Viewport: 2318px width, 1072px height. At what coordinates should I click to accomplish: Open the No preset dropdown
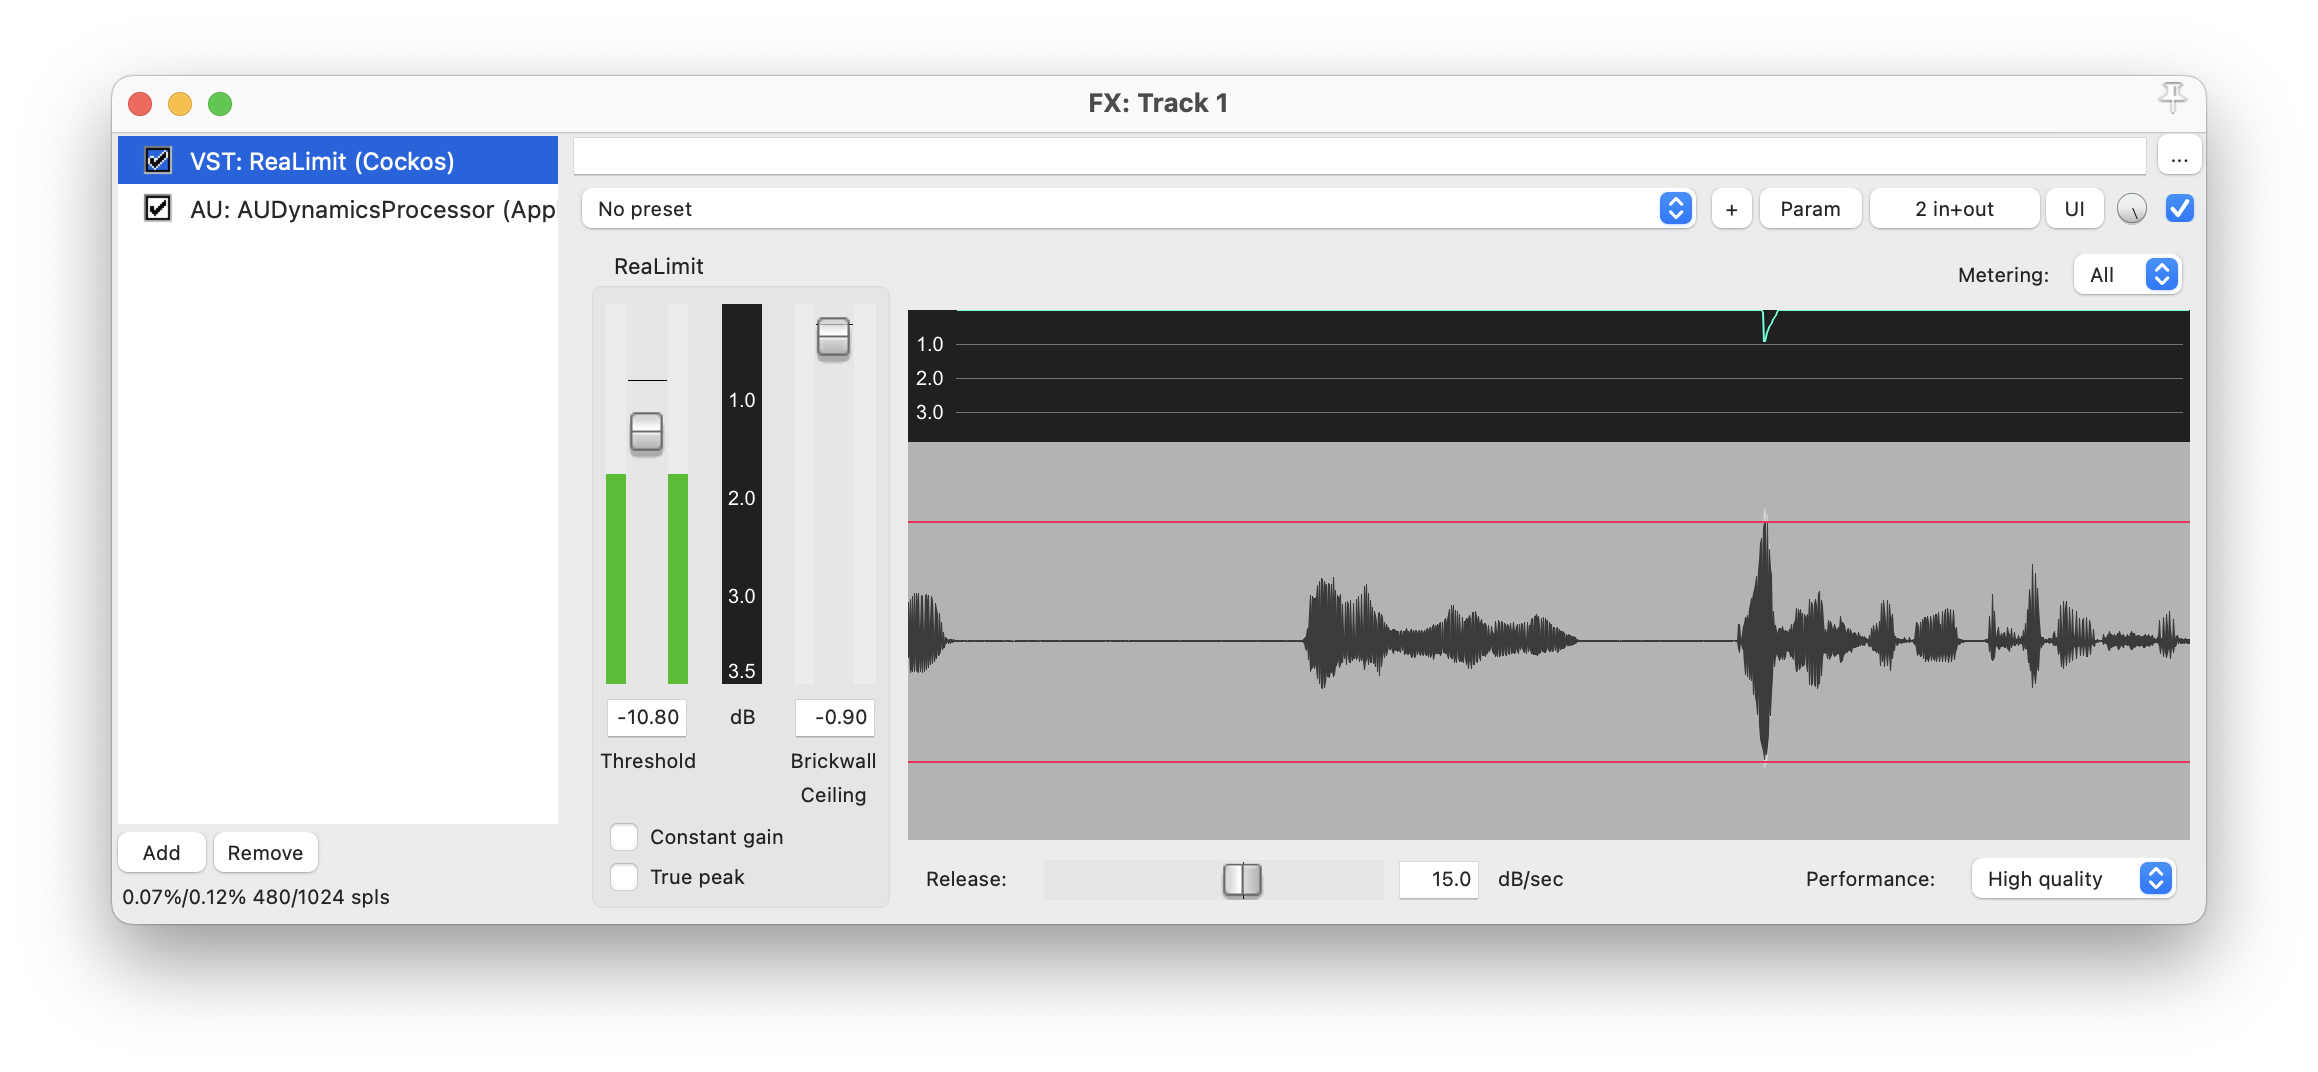point(1138,209)
